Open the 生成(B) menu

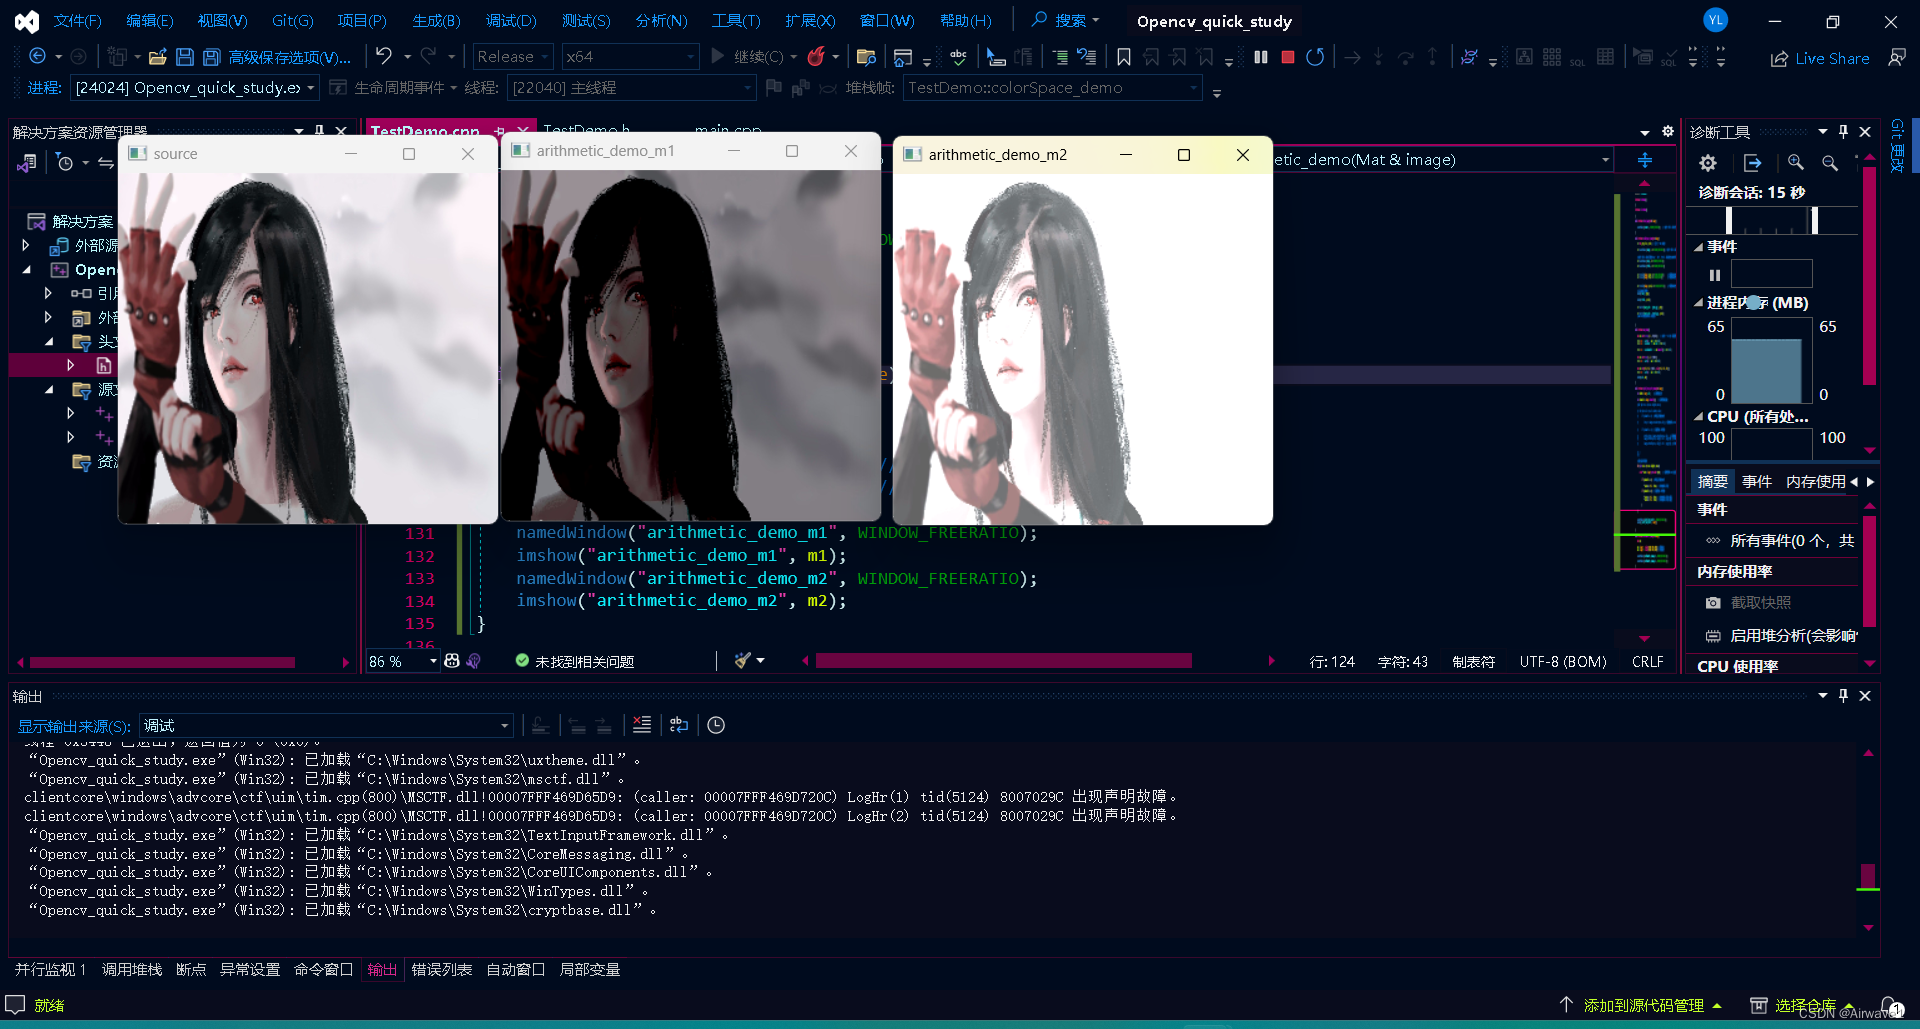[436, 20]
